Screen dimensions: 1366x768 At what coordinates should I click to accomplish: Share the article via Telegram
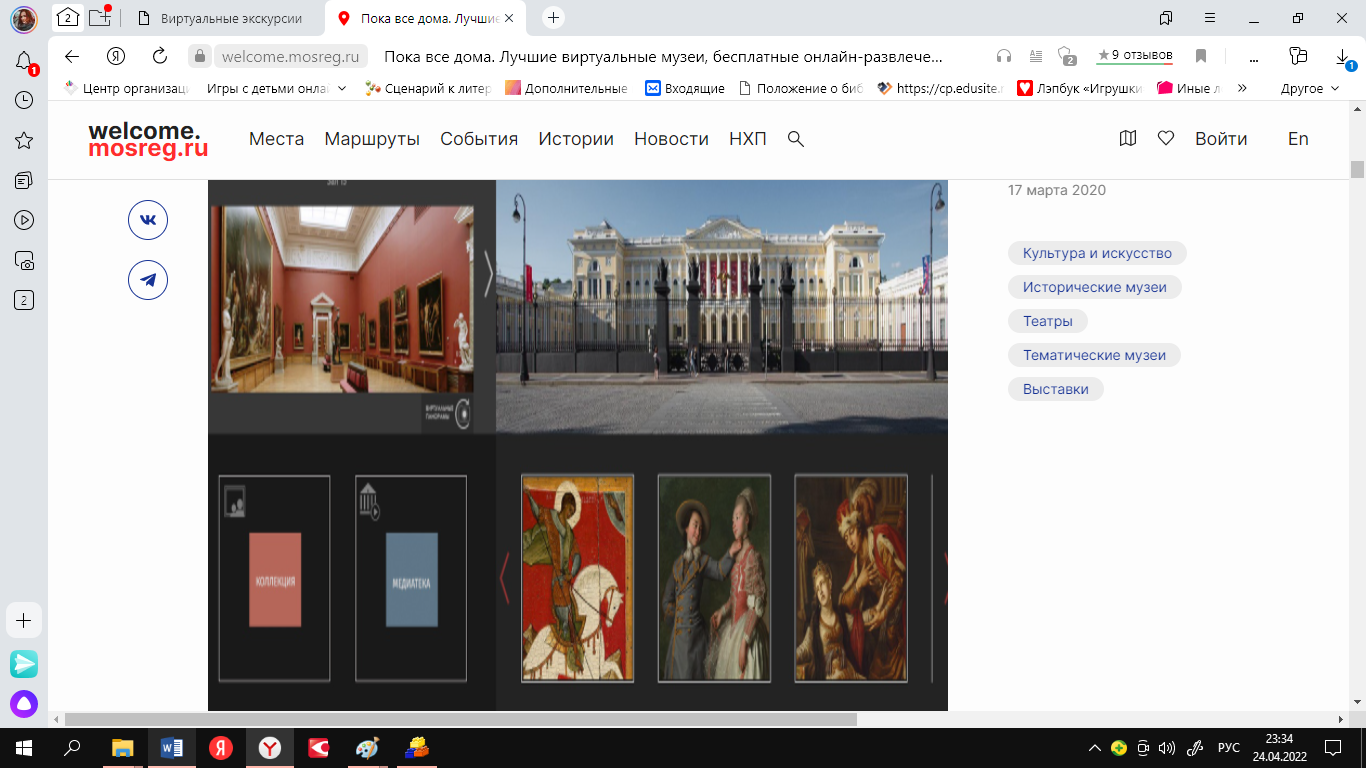click(x=148, y=280)
